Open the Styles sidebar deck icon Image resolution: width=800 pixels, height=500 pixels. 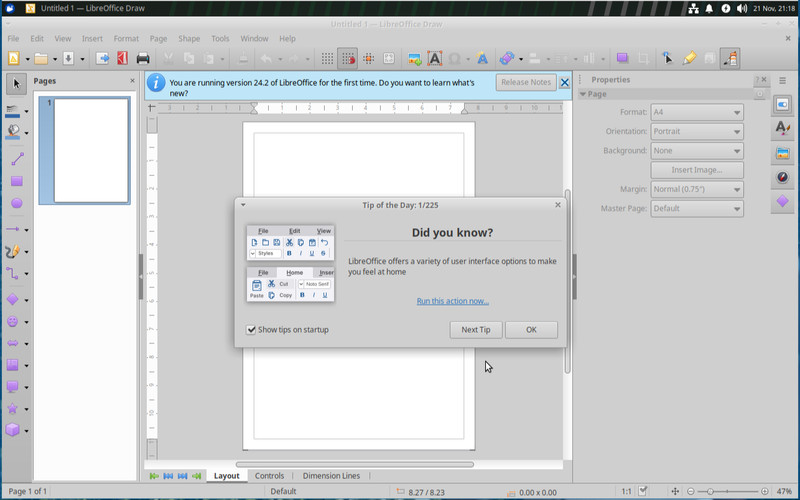click(x=783, y=128)
